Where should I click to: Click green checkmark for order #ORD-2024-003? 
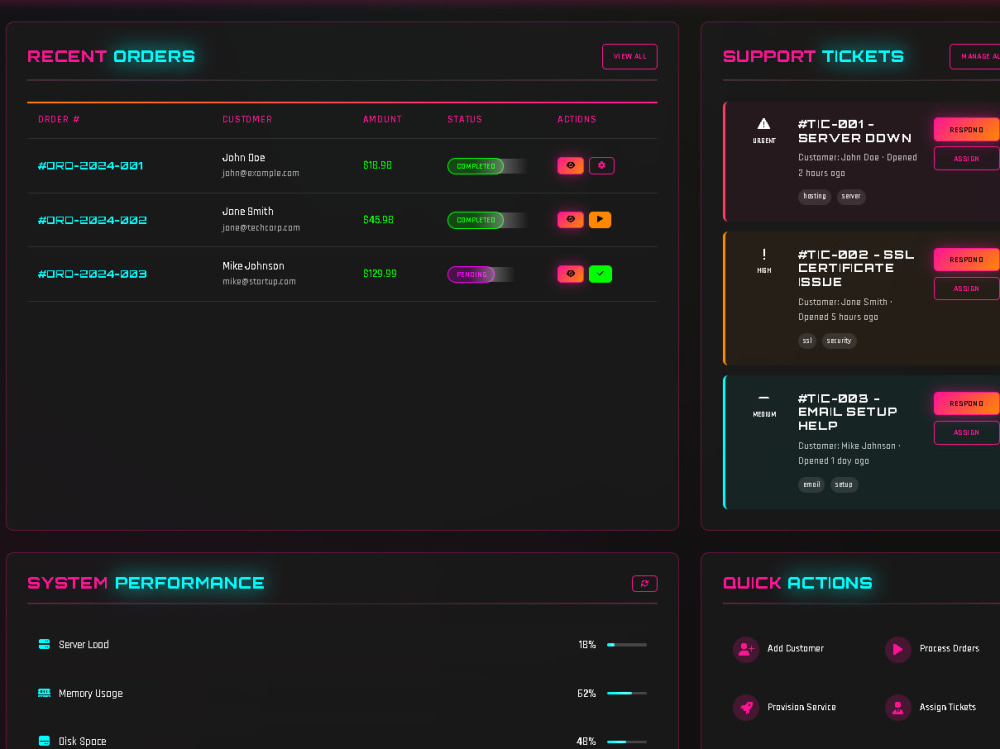coord(600,274)
